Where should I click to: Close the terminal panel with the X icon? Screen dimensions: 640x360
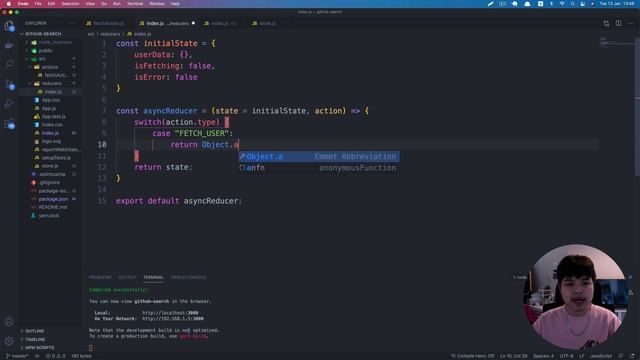(x=630, y=277)
